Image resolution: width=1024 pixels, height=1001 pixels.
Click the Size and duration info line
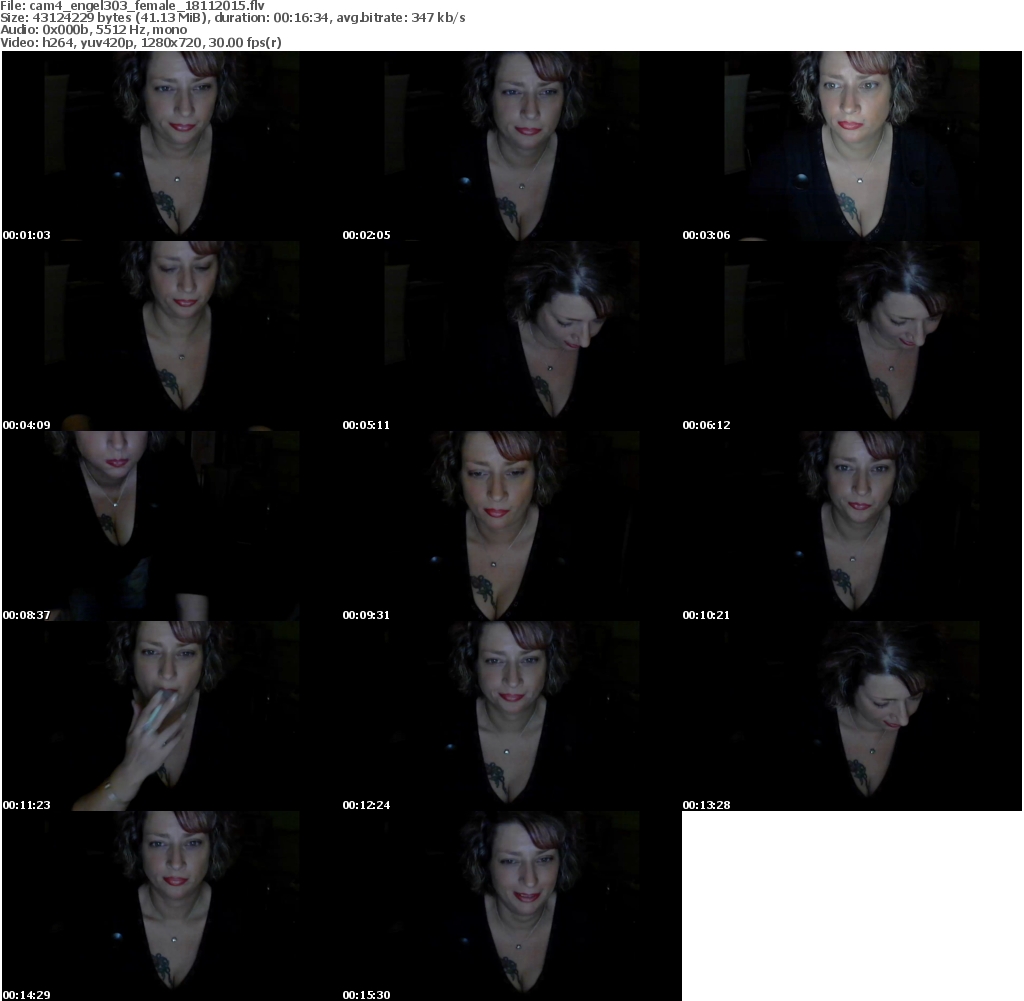coord(233,18)
